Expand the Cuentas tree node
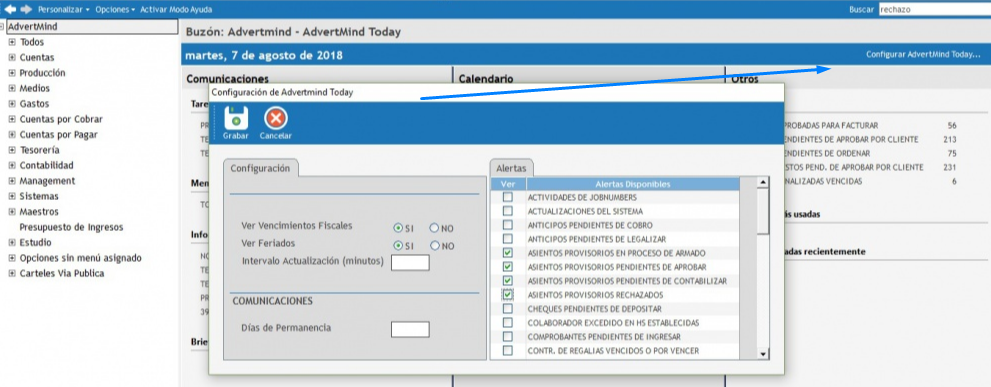Screen dimensions: 991x387 (11, 58)
